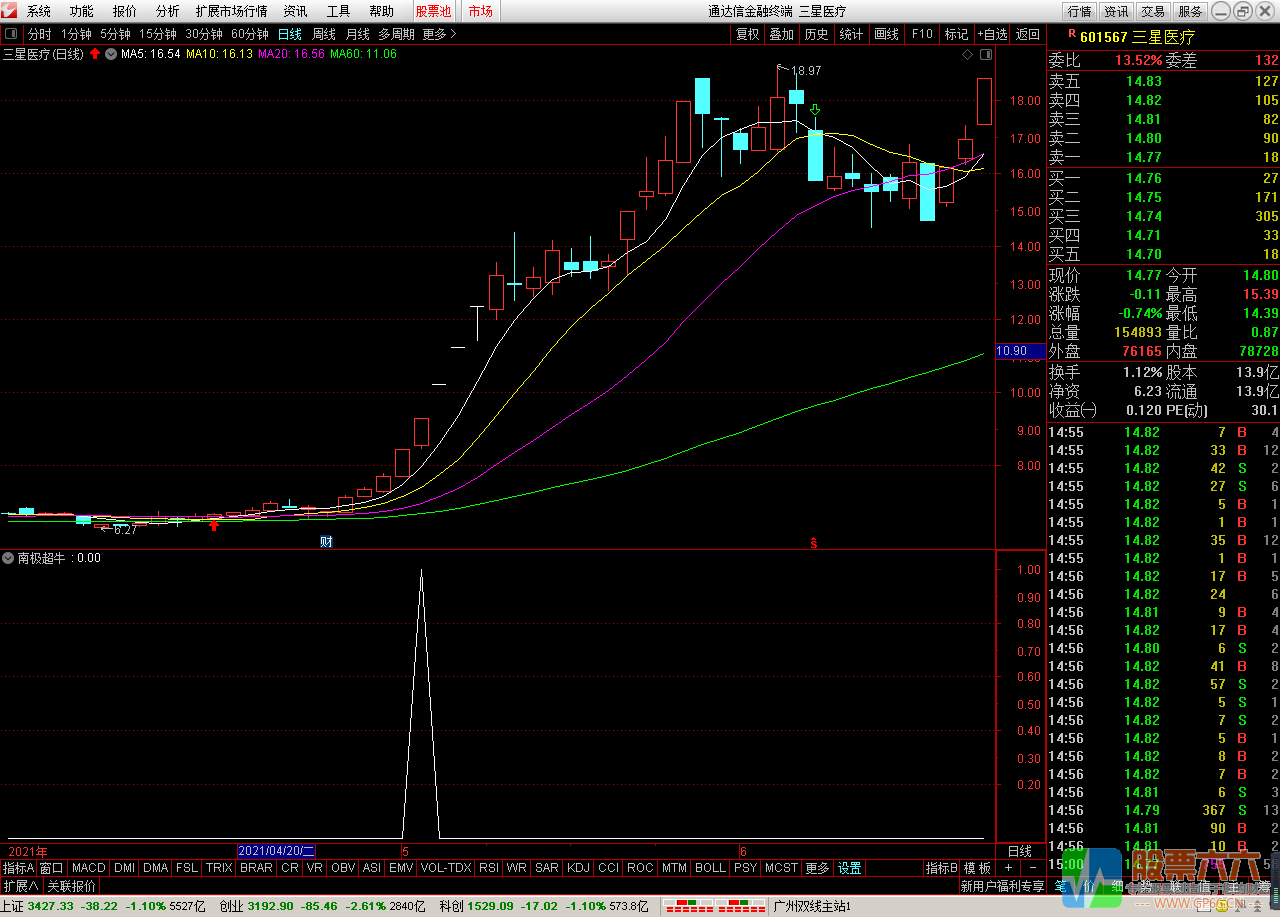Open the F10 company info

tap(922, 34)
